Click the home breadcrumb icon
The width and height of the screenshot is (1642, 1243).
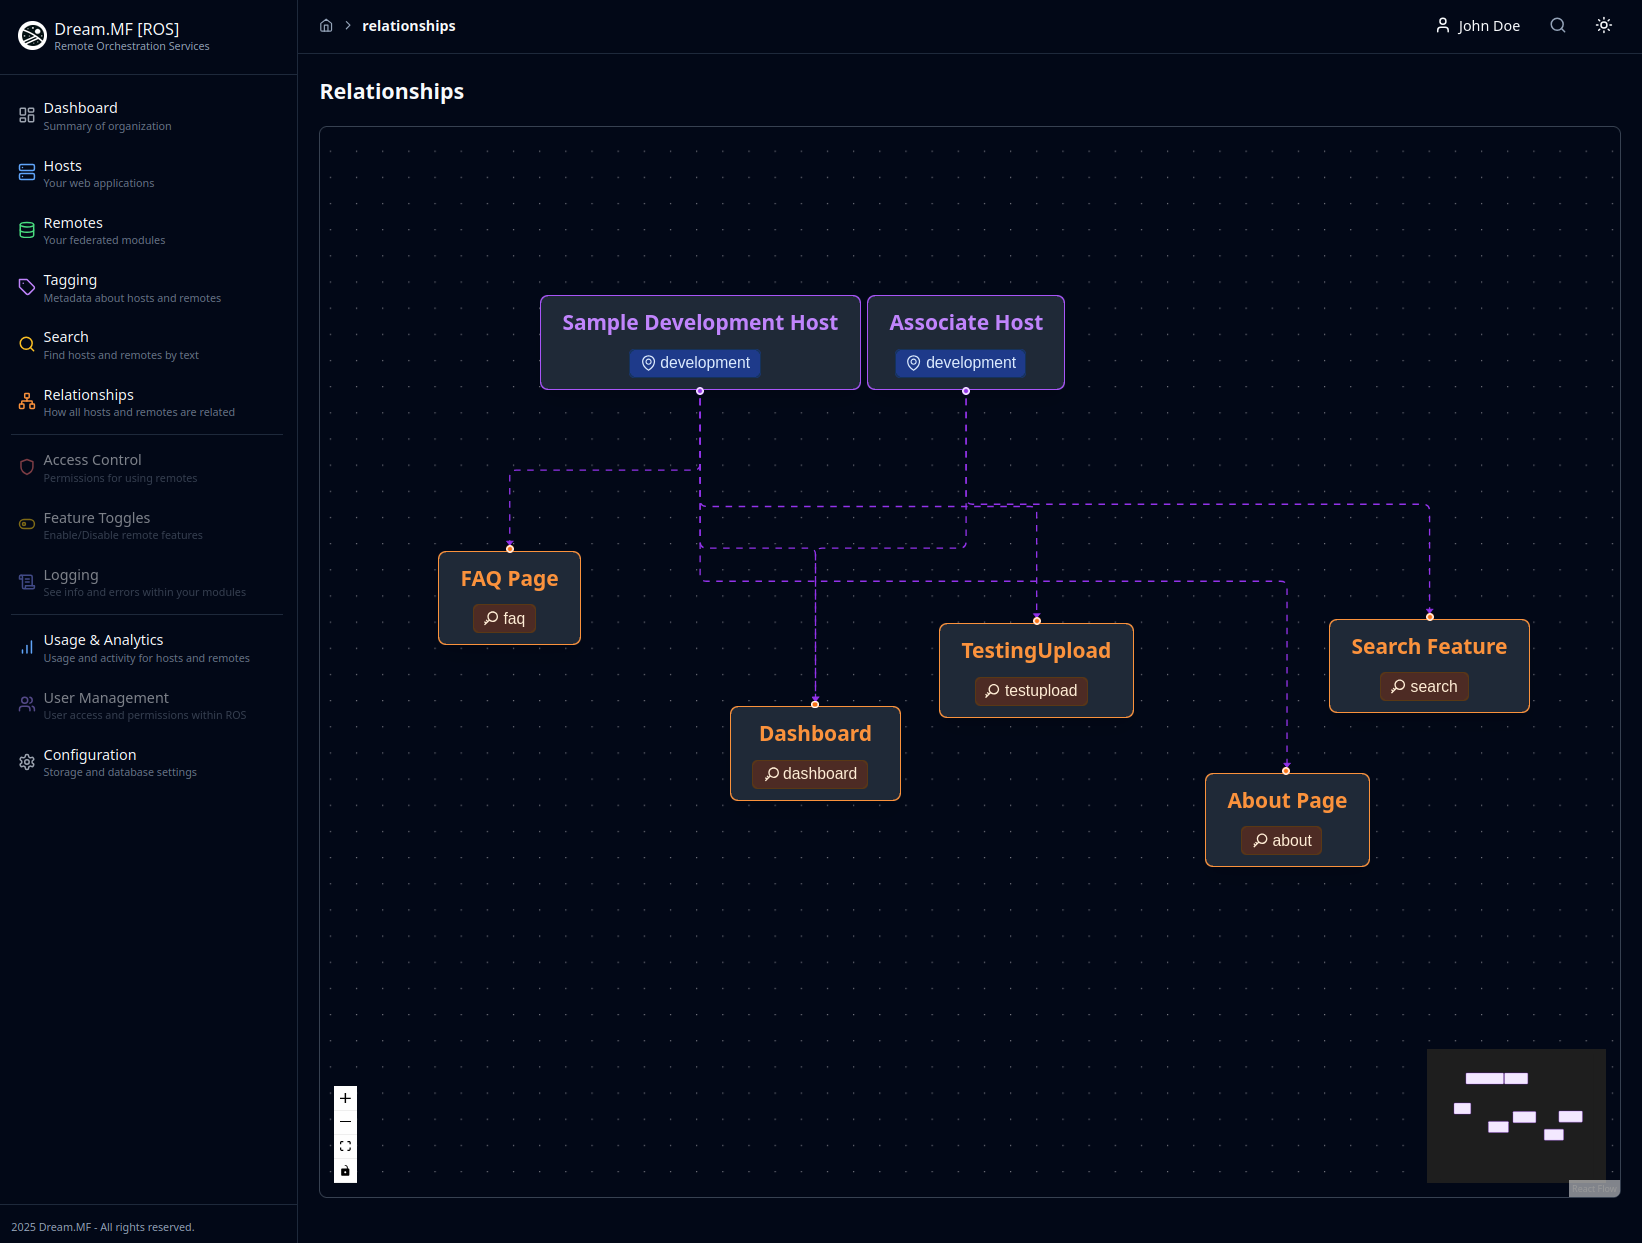[326, 26]
